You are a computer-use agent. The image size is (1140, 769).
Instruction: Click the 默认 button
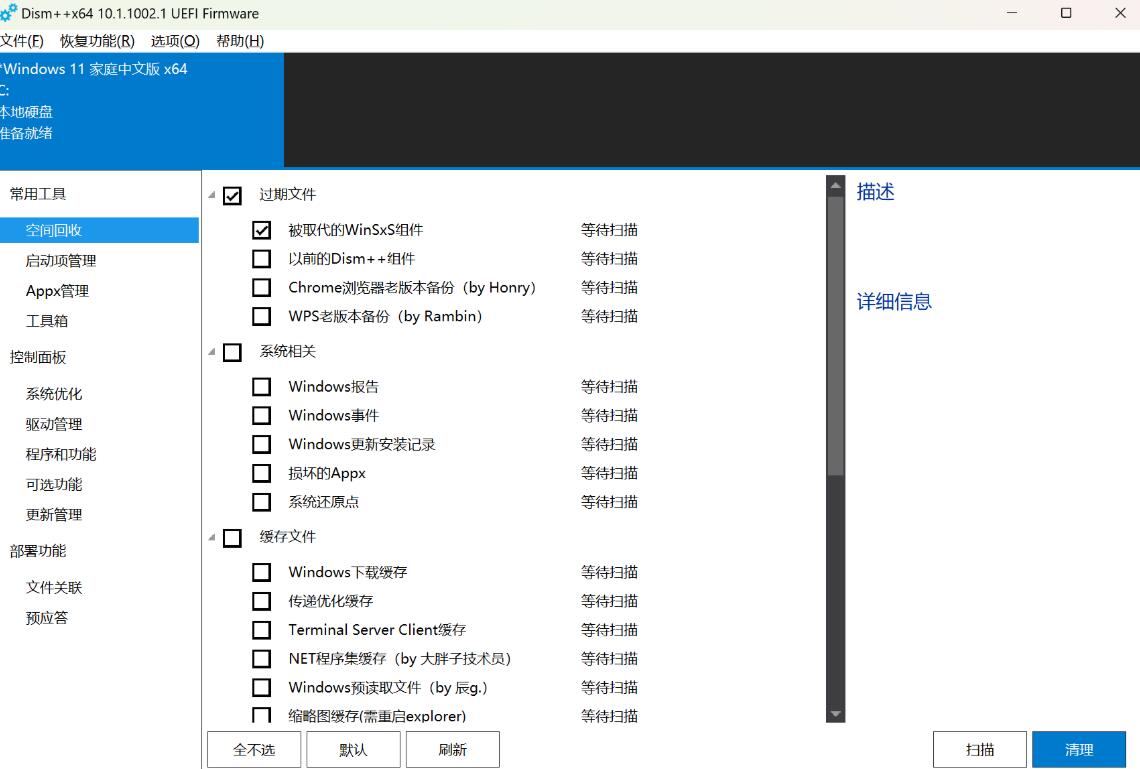coord(353,749)
